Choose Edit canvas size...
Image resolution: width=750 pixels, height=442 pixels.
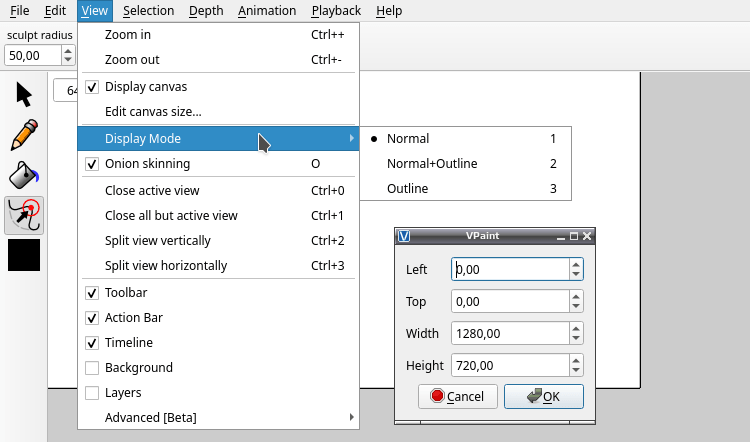point(218,111)
